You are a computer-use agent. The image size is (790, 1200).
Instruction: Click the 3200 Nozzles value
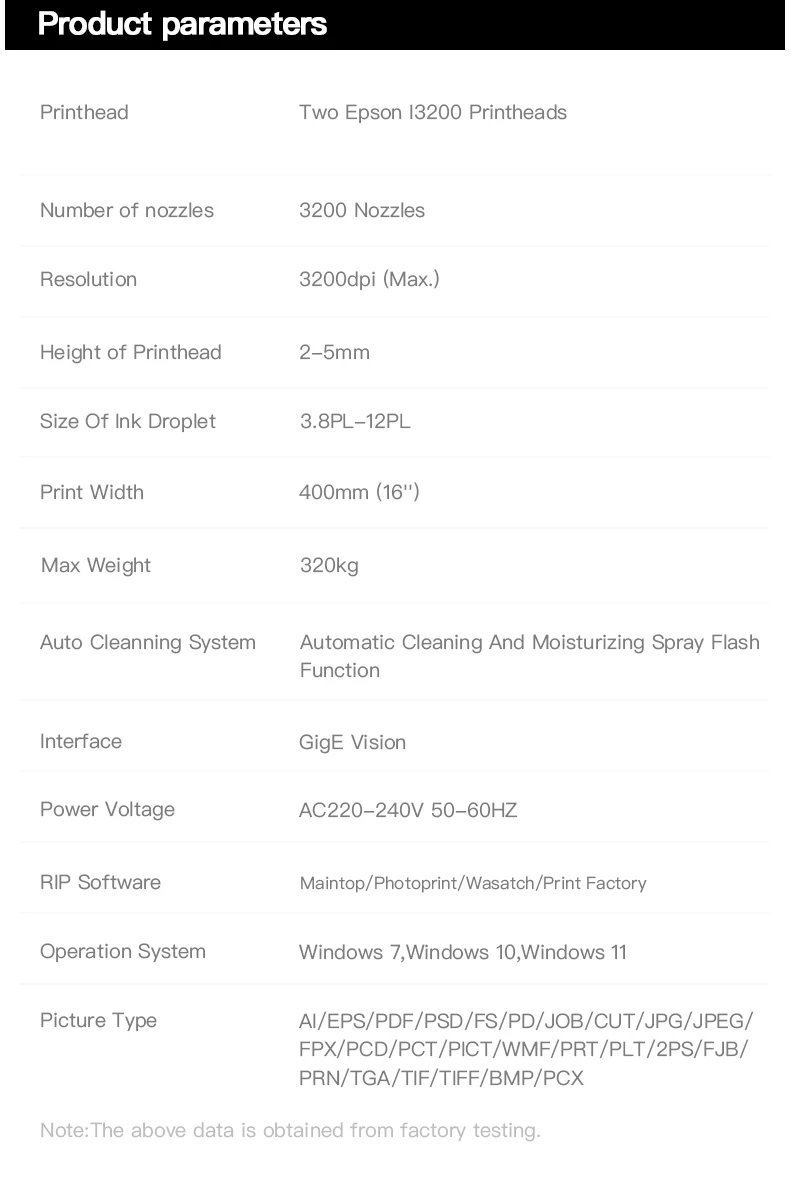[362, 210]
